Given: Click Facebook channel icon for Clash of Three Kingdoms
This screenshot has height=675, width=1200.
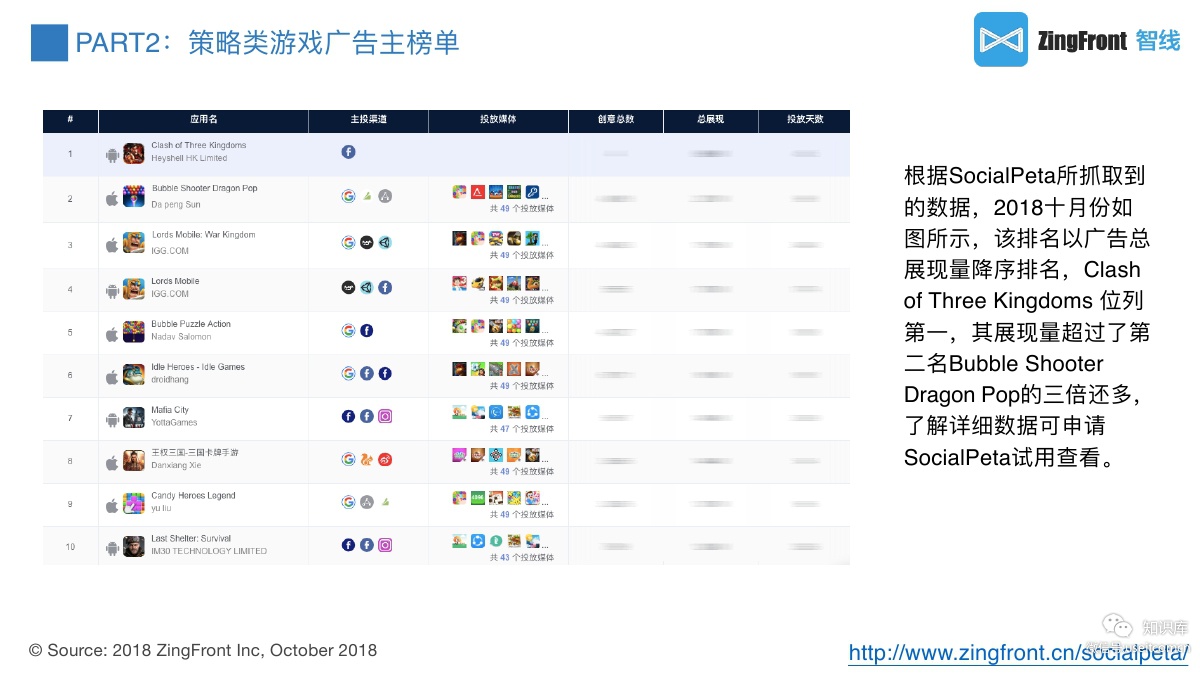Looking at the screenshot, I should pos(348,152).
